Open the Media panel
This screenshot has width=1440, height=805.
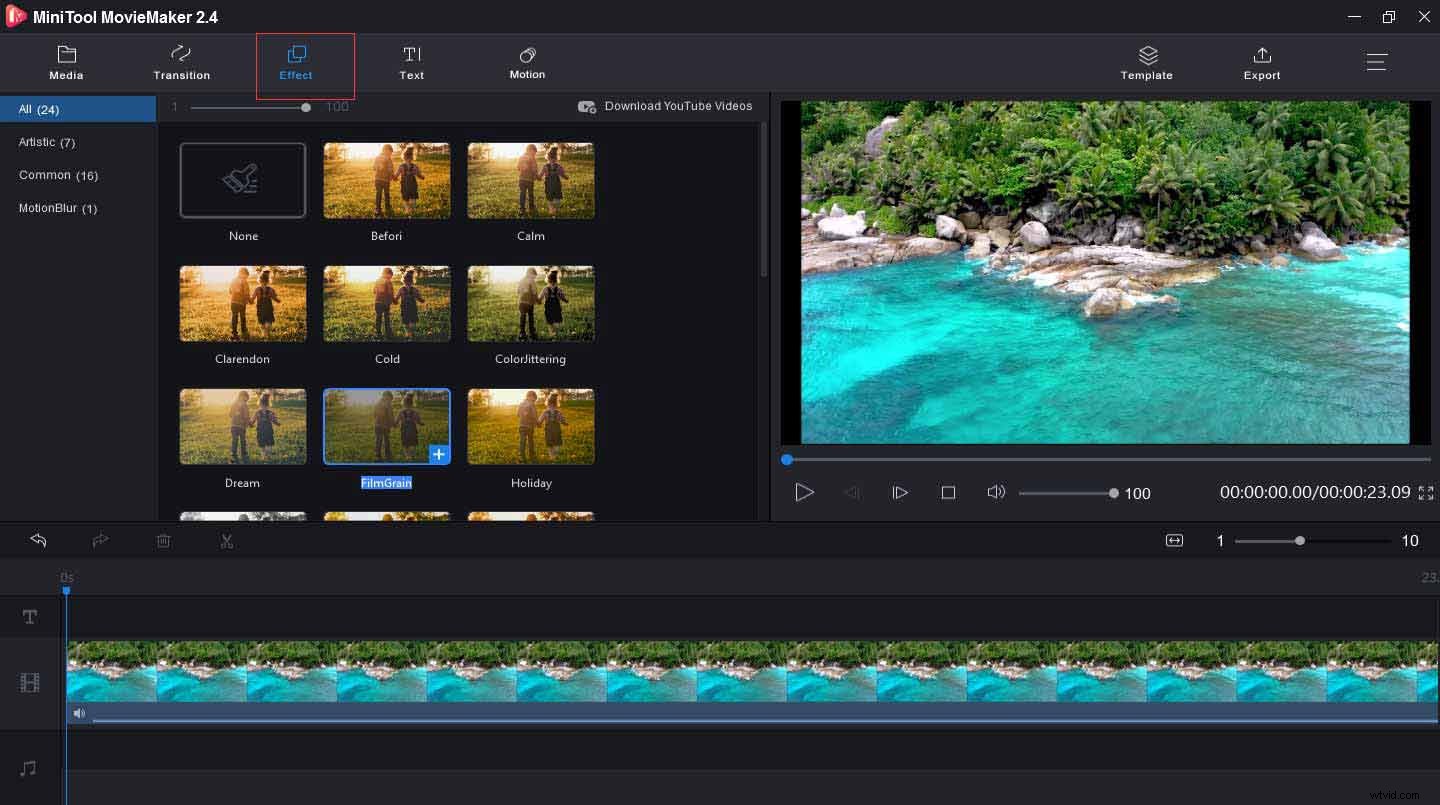click(x=66, y=62)
